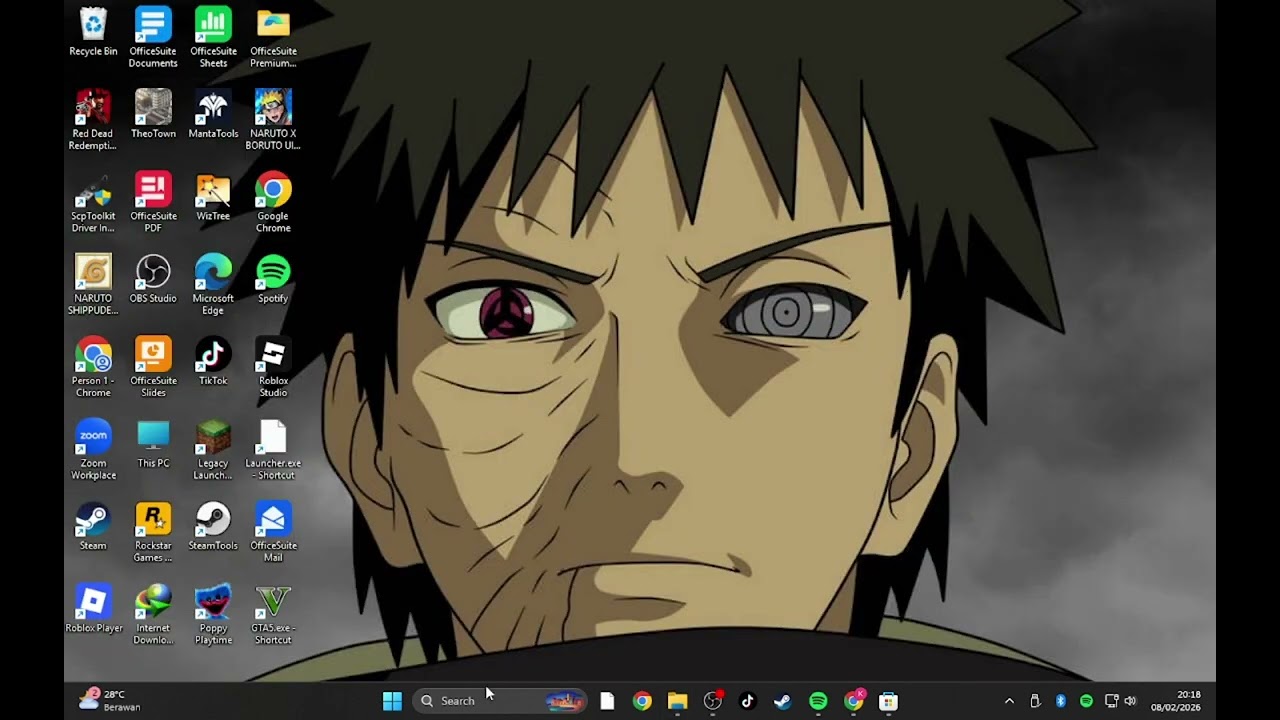
Task: Select the Google Chrome desktop shortcut
Action: [x=273, y=203]
